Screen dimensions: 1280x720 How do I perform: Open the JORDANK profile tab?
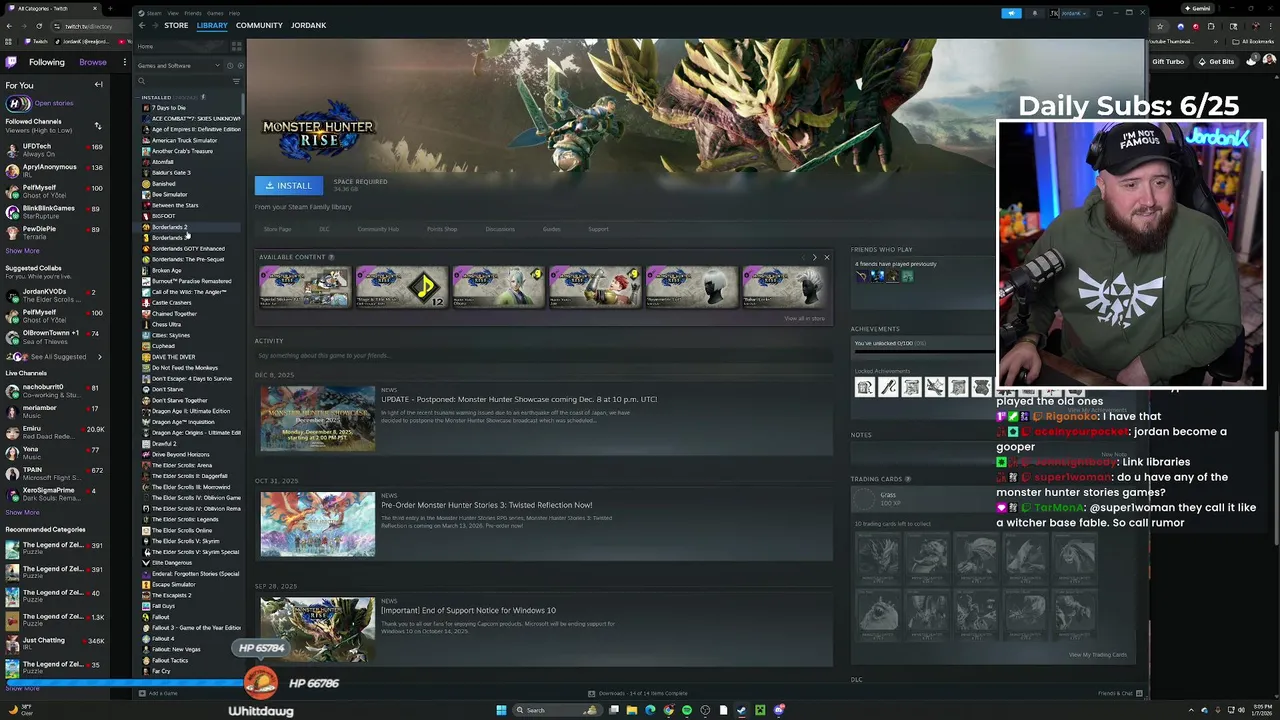point(308,25)
